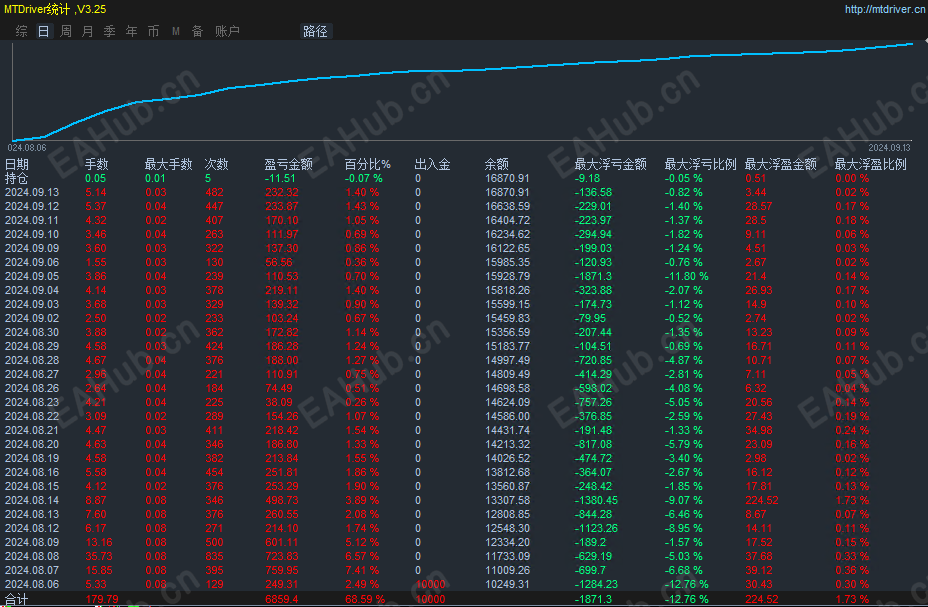Select the 持仓 open positions row
The height and width of the screenshot is (607, 928).
point(464,178)
